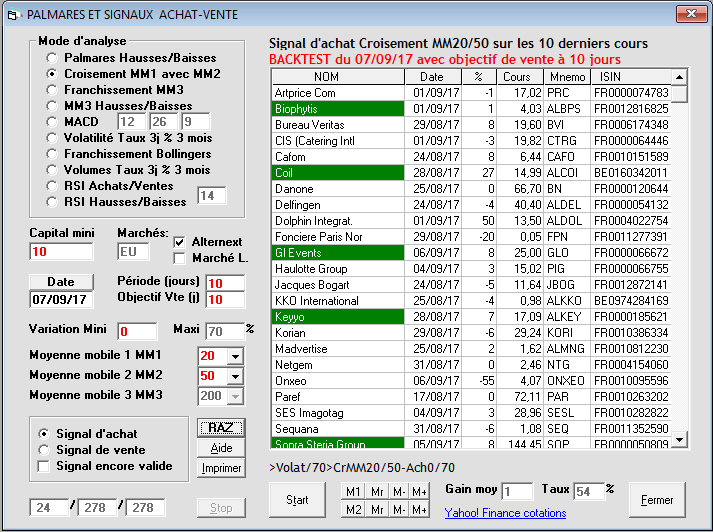
Task: Click the list scrollbar up arrow
Action: point(679,77)
